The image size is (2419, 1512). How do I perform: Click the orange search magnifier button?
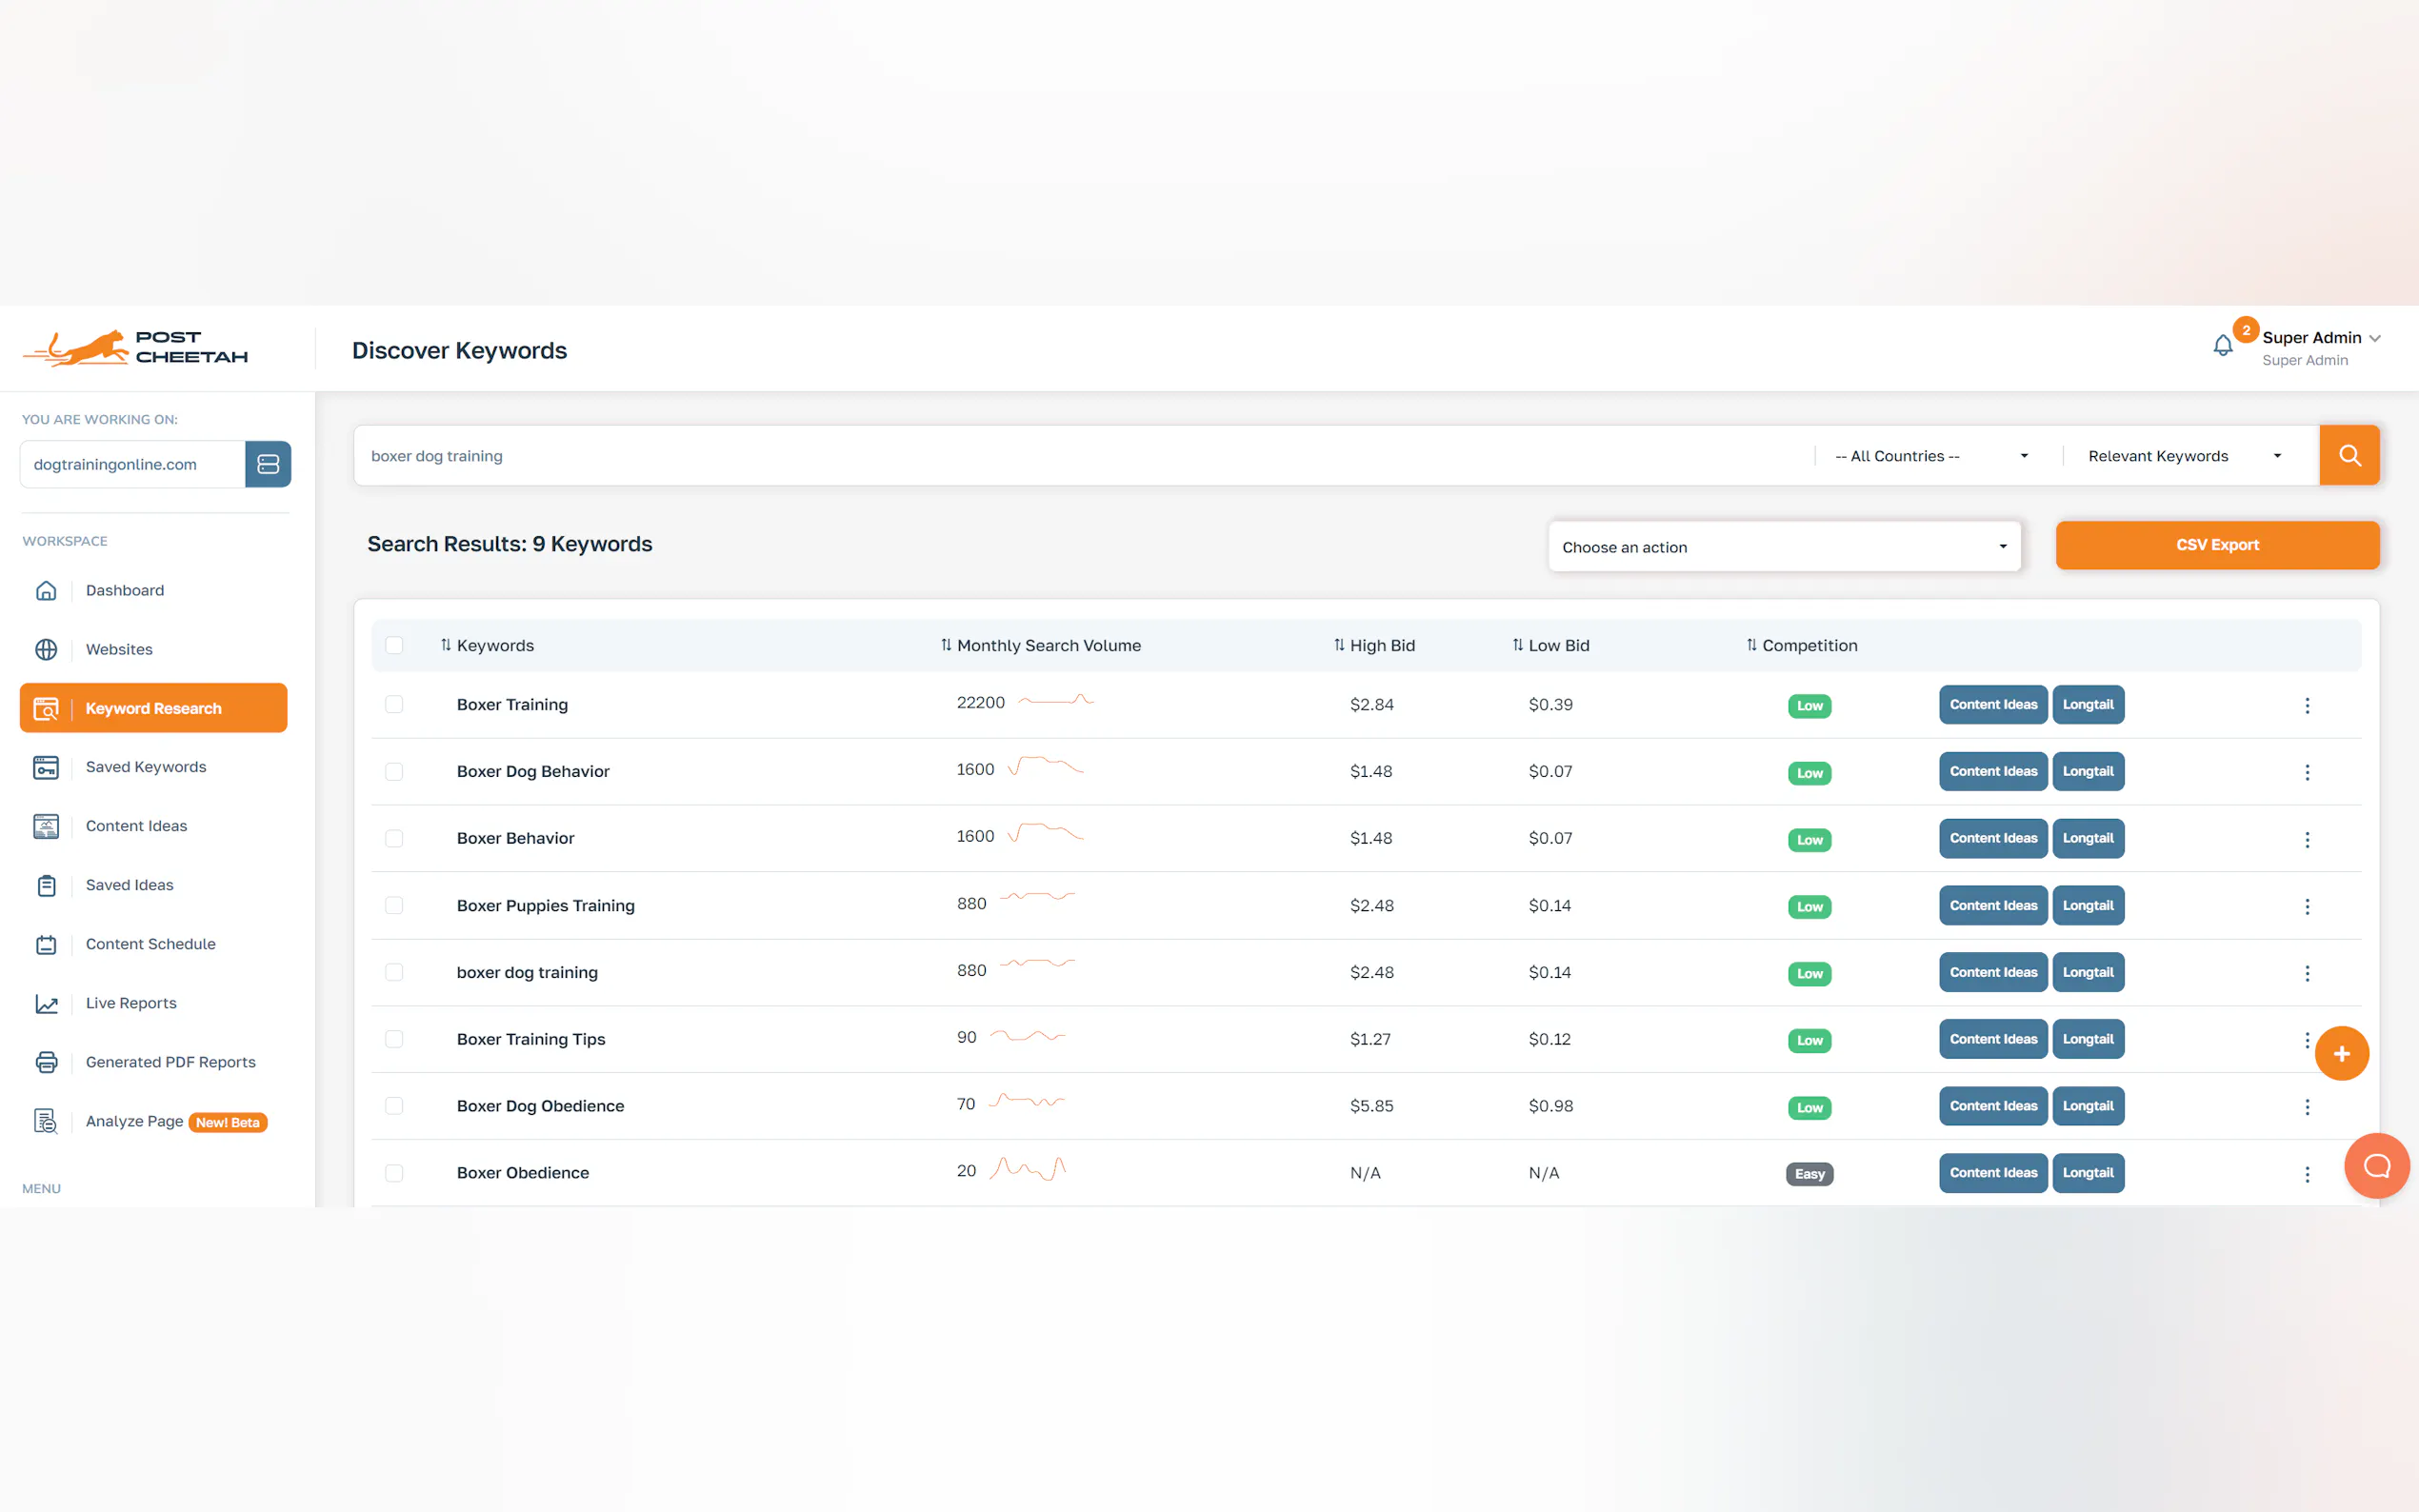point(2349,456)
